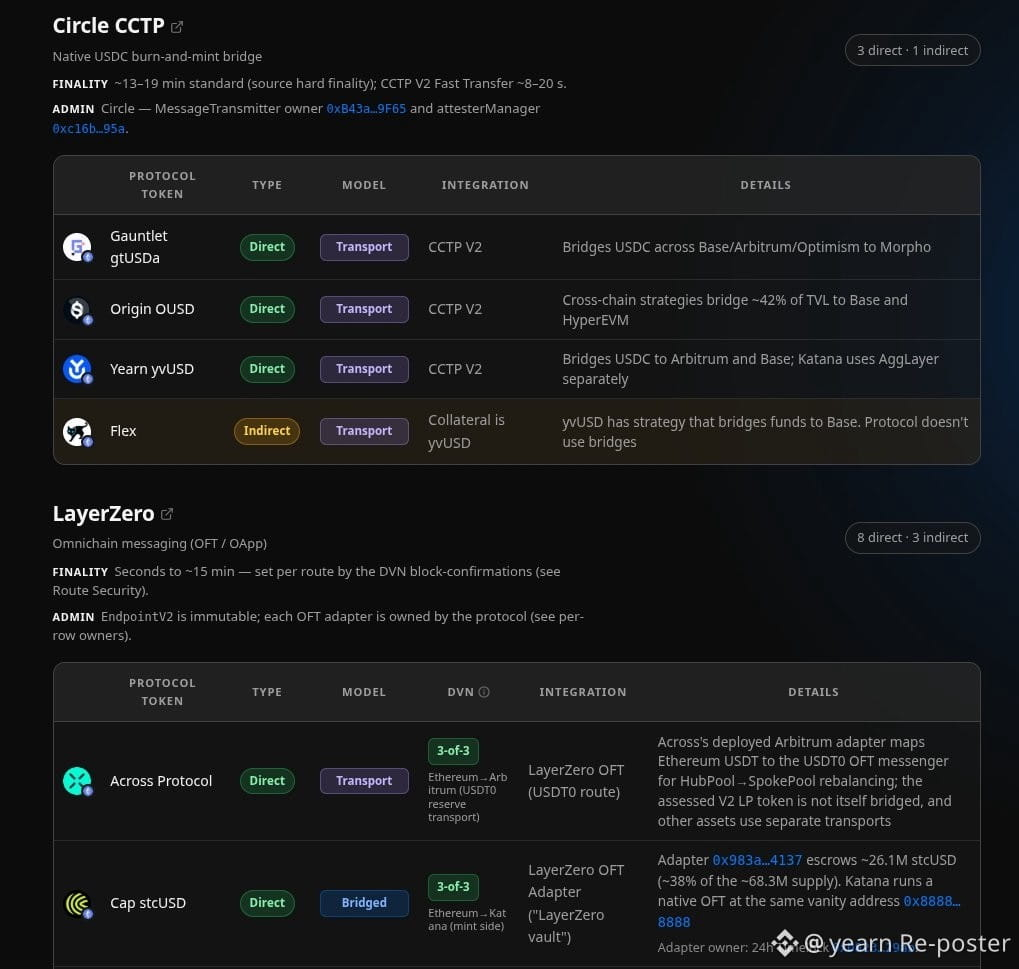Click Indirect badge in Flex row

(x=266, y=432)
